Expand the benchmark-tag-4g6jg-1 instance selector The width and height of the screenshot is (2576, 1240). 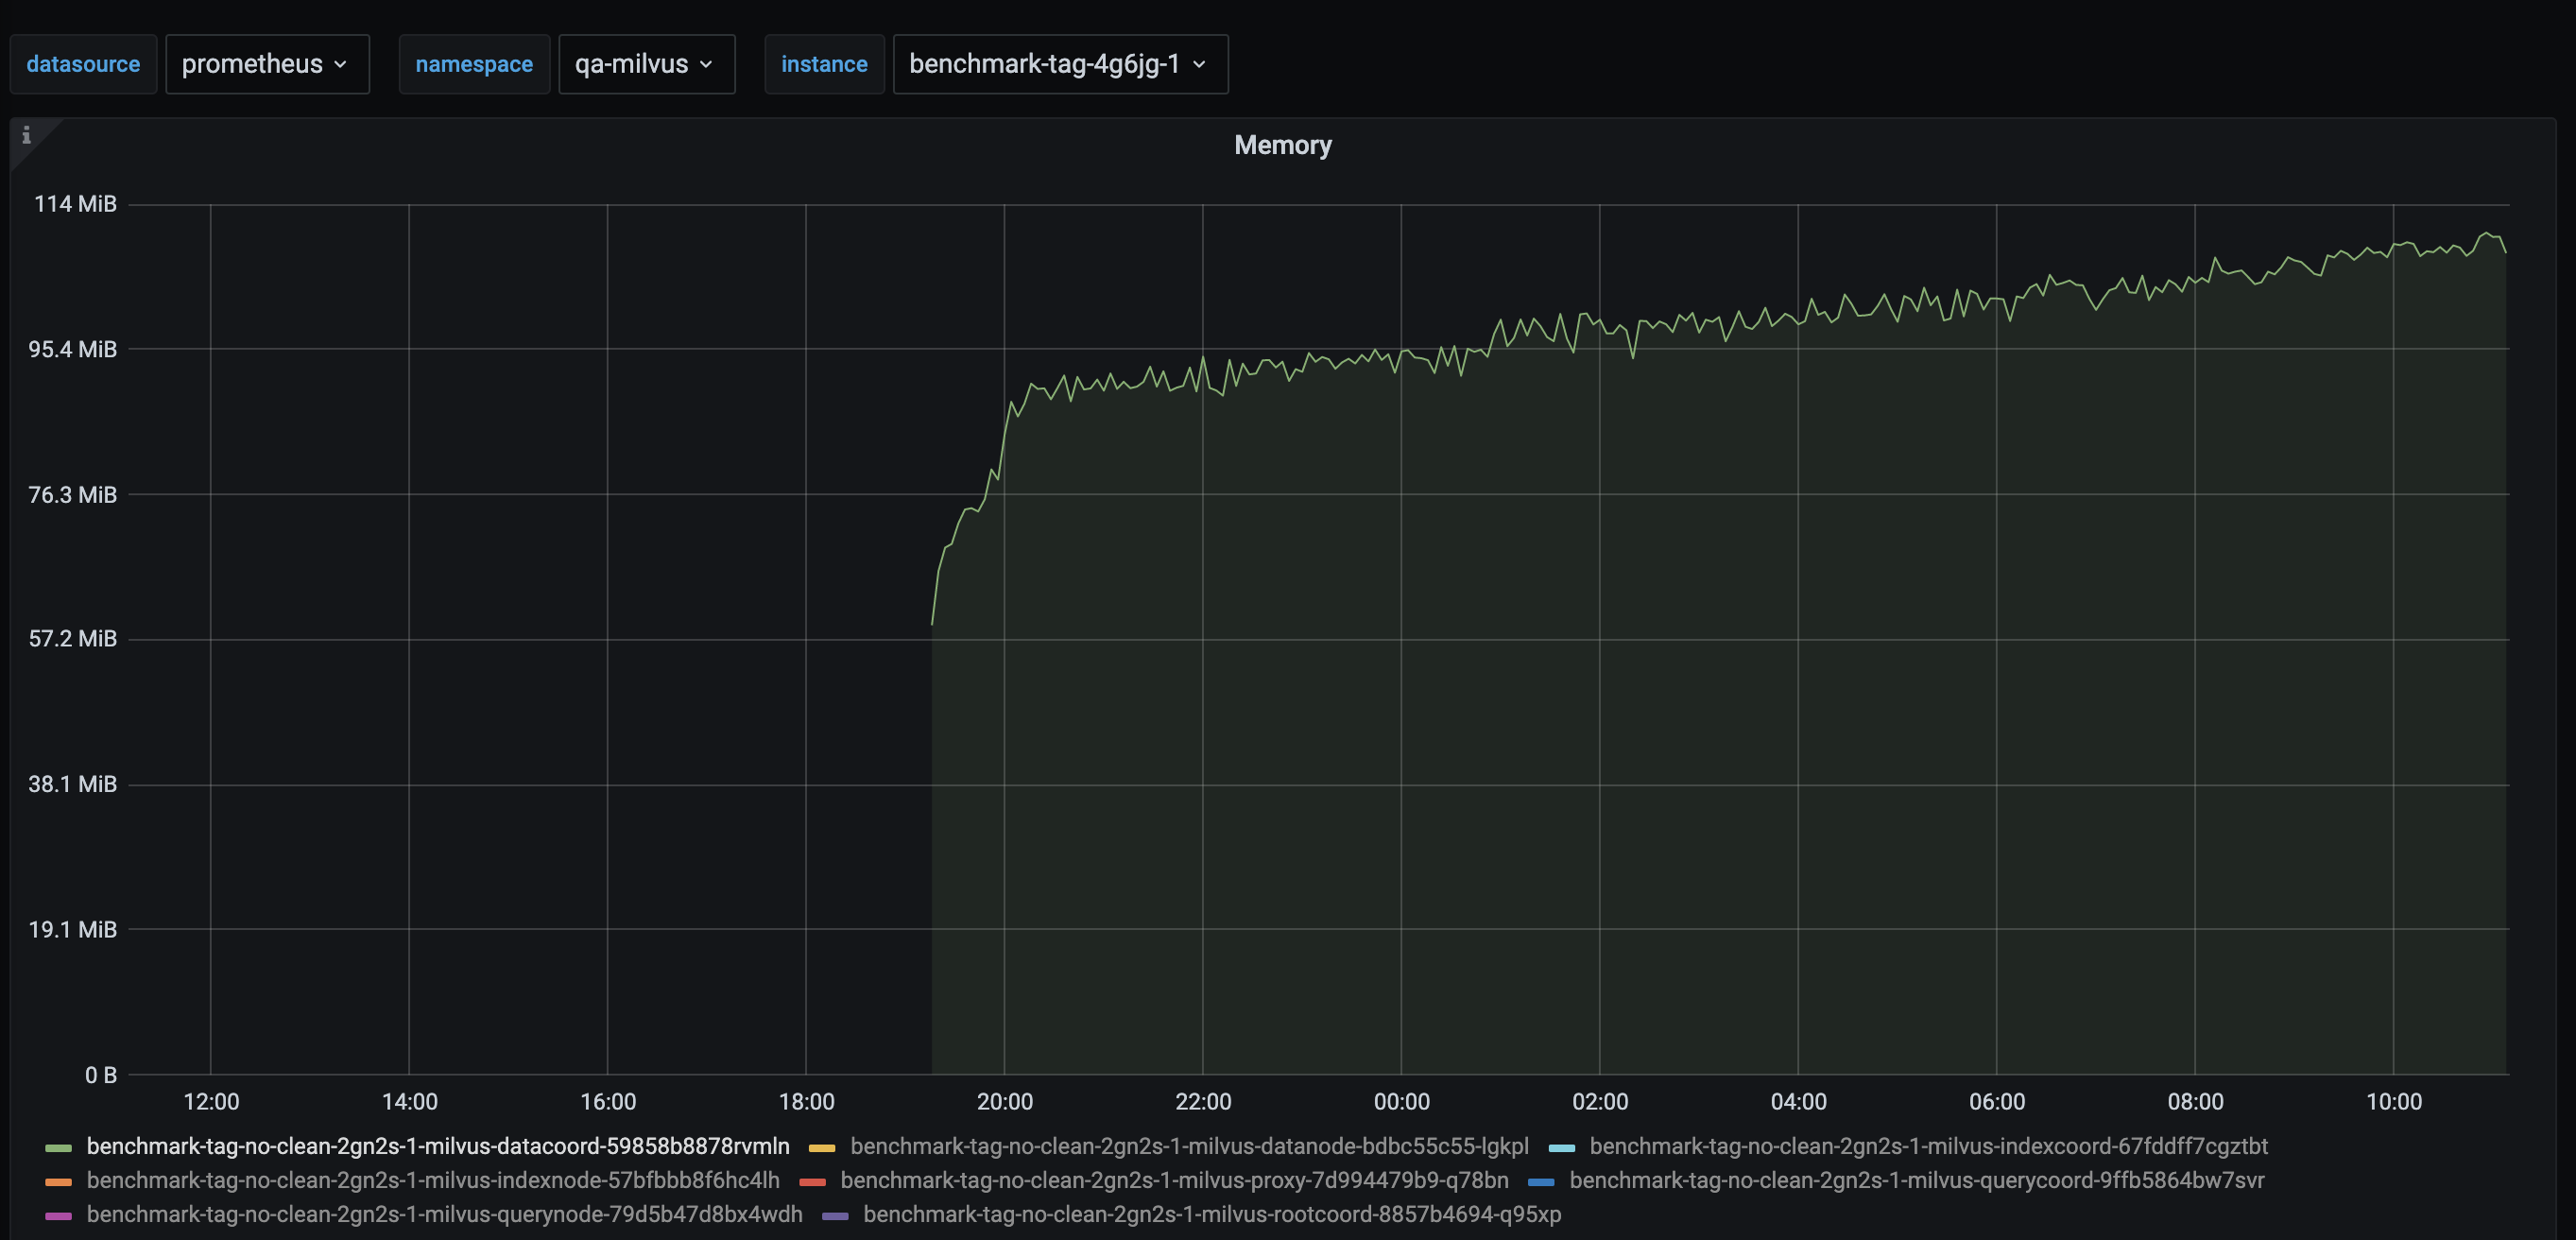pyautogui.click(x=1059, y=64)
